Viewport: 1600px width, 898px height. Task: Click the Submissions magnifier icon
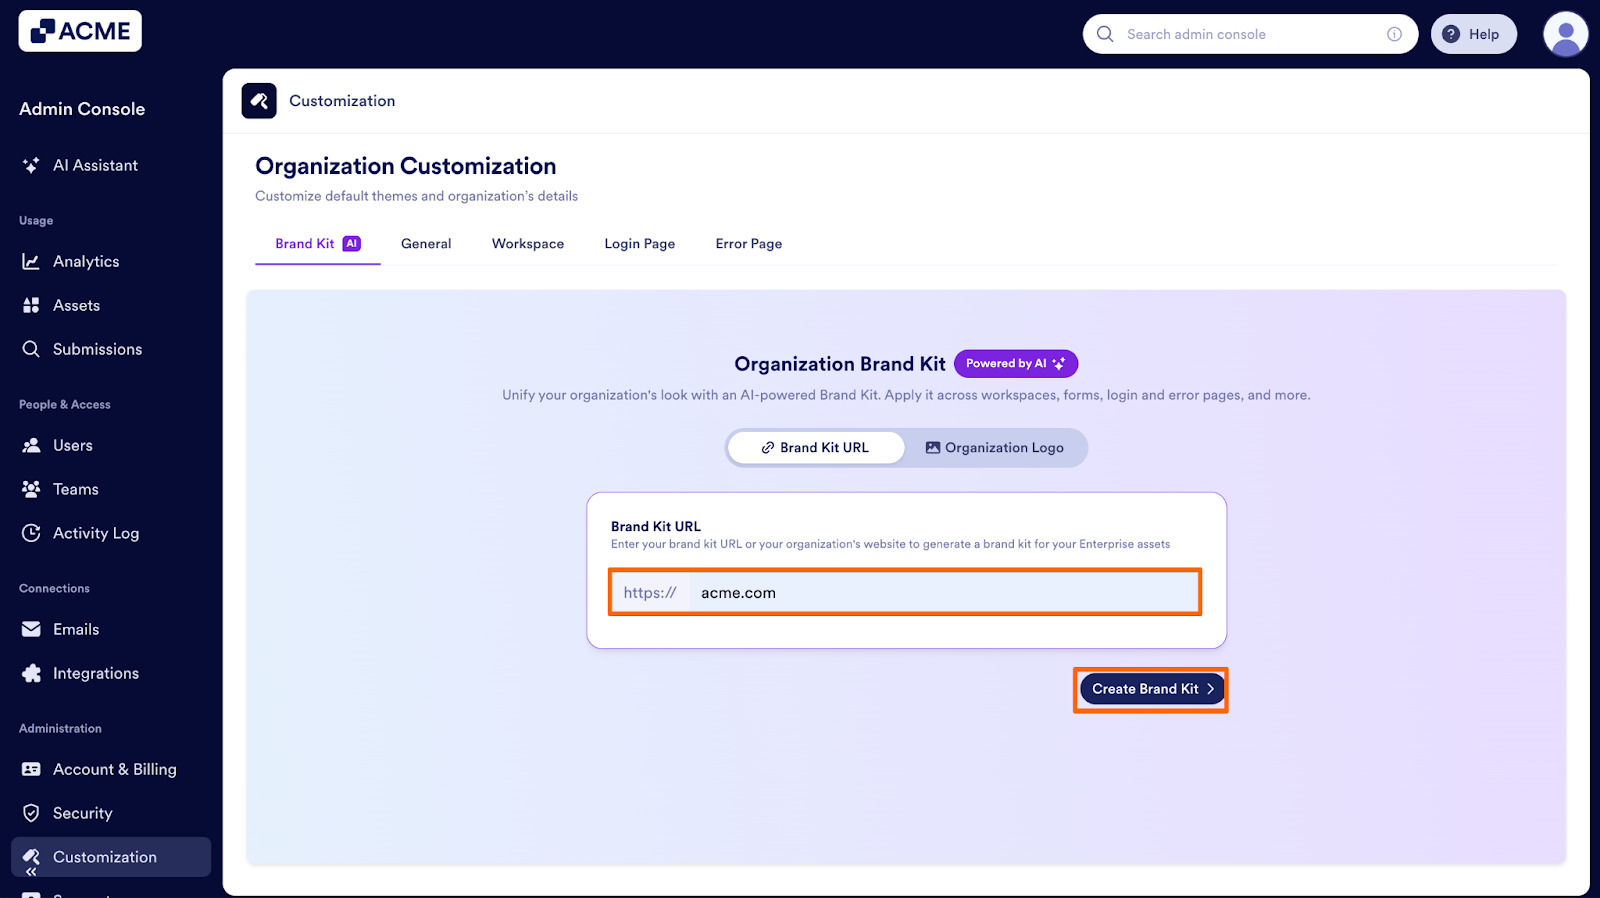click(x=31, y=349)
